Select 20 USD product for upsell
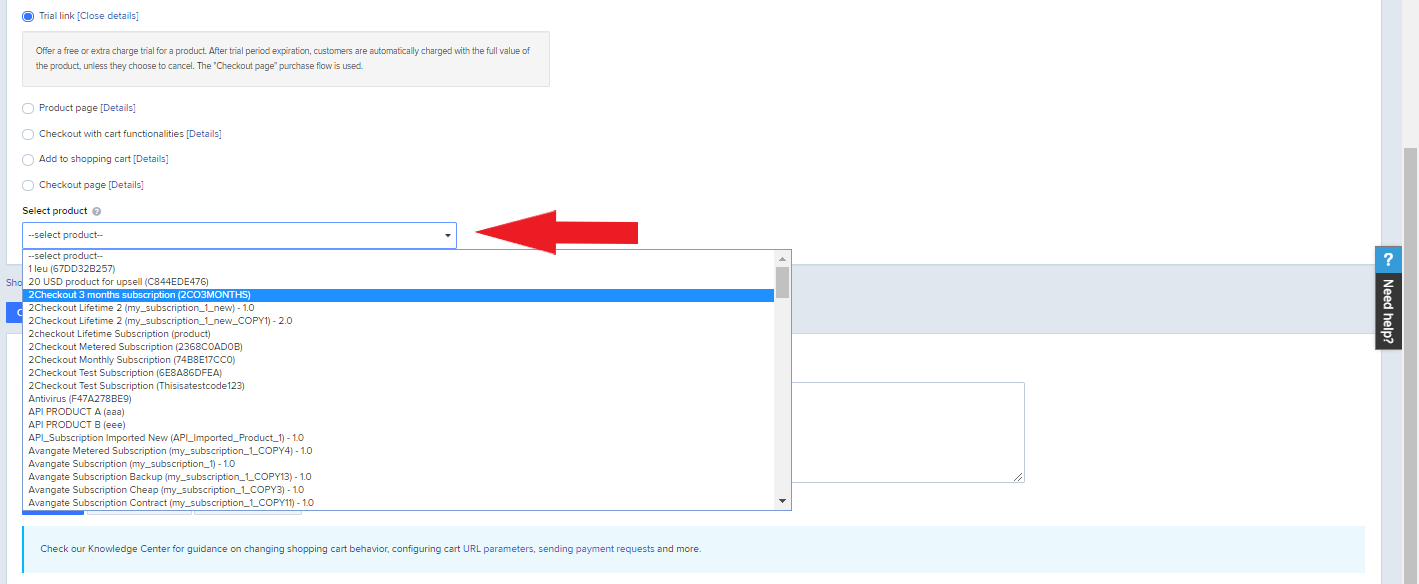This screenshot has height=584, width=1419. pos(399,282)
